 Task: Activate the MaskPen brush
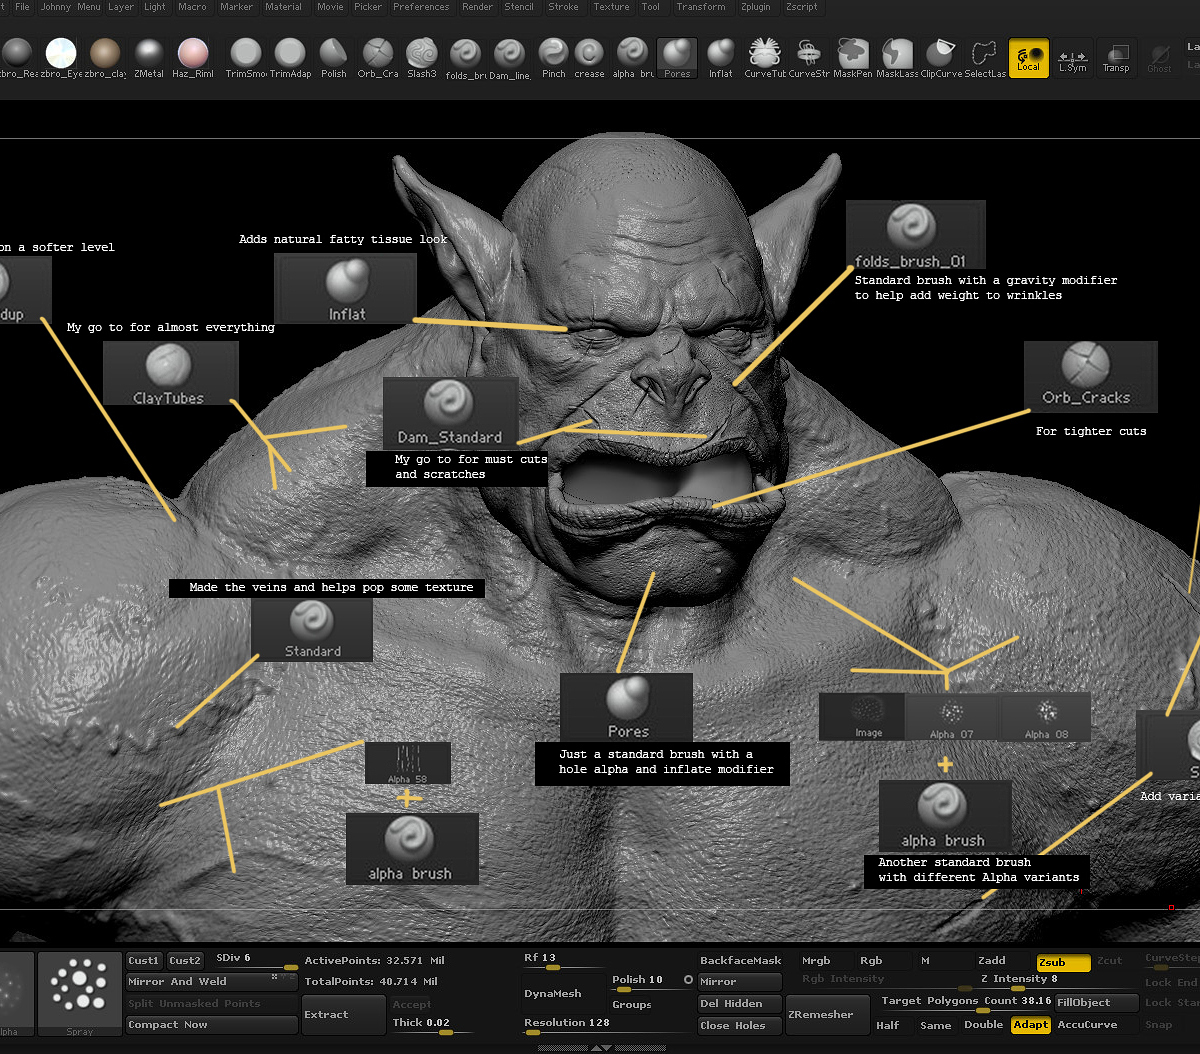(853, 58)
